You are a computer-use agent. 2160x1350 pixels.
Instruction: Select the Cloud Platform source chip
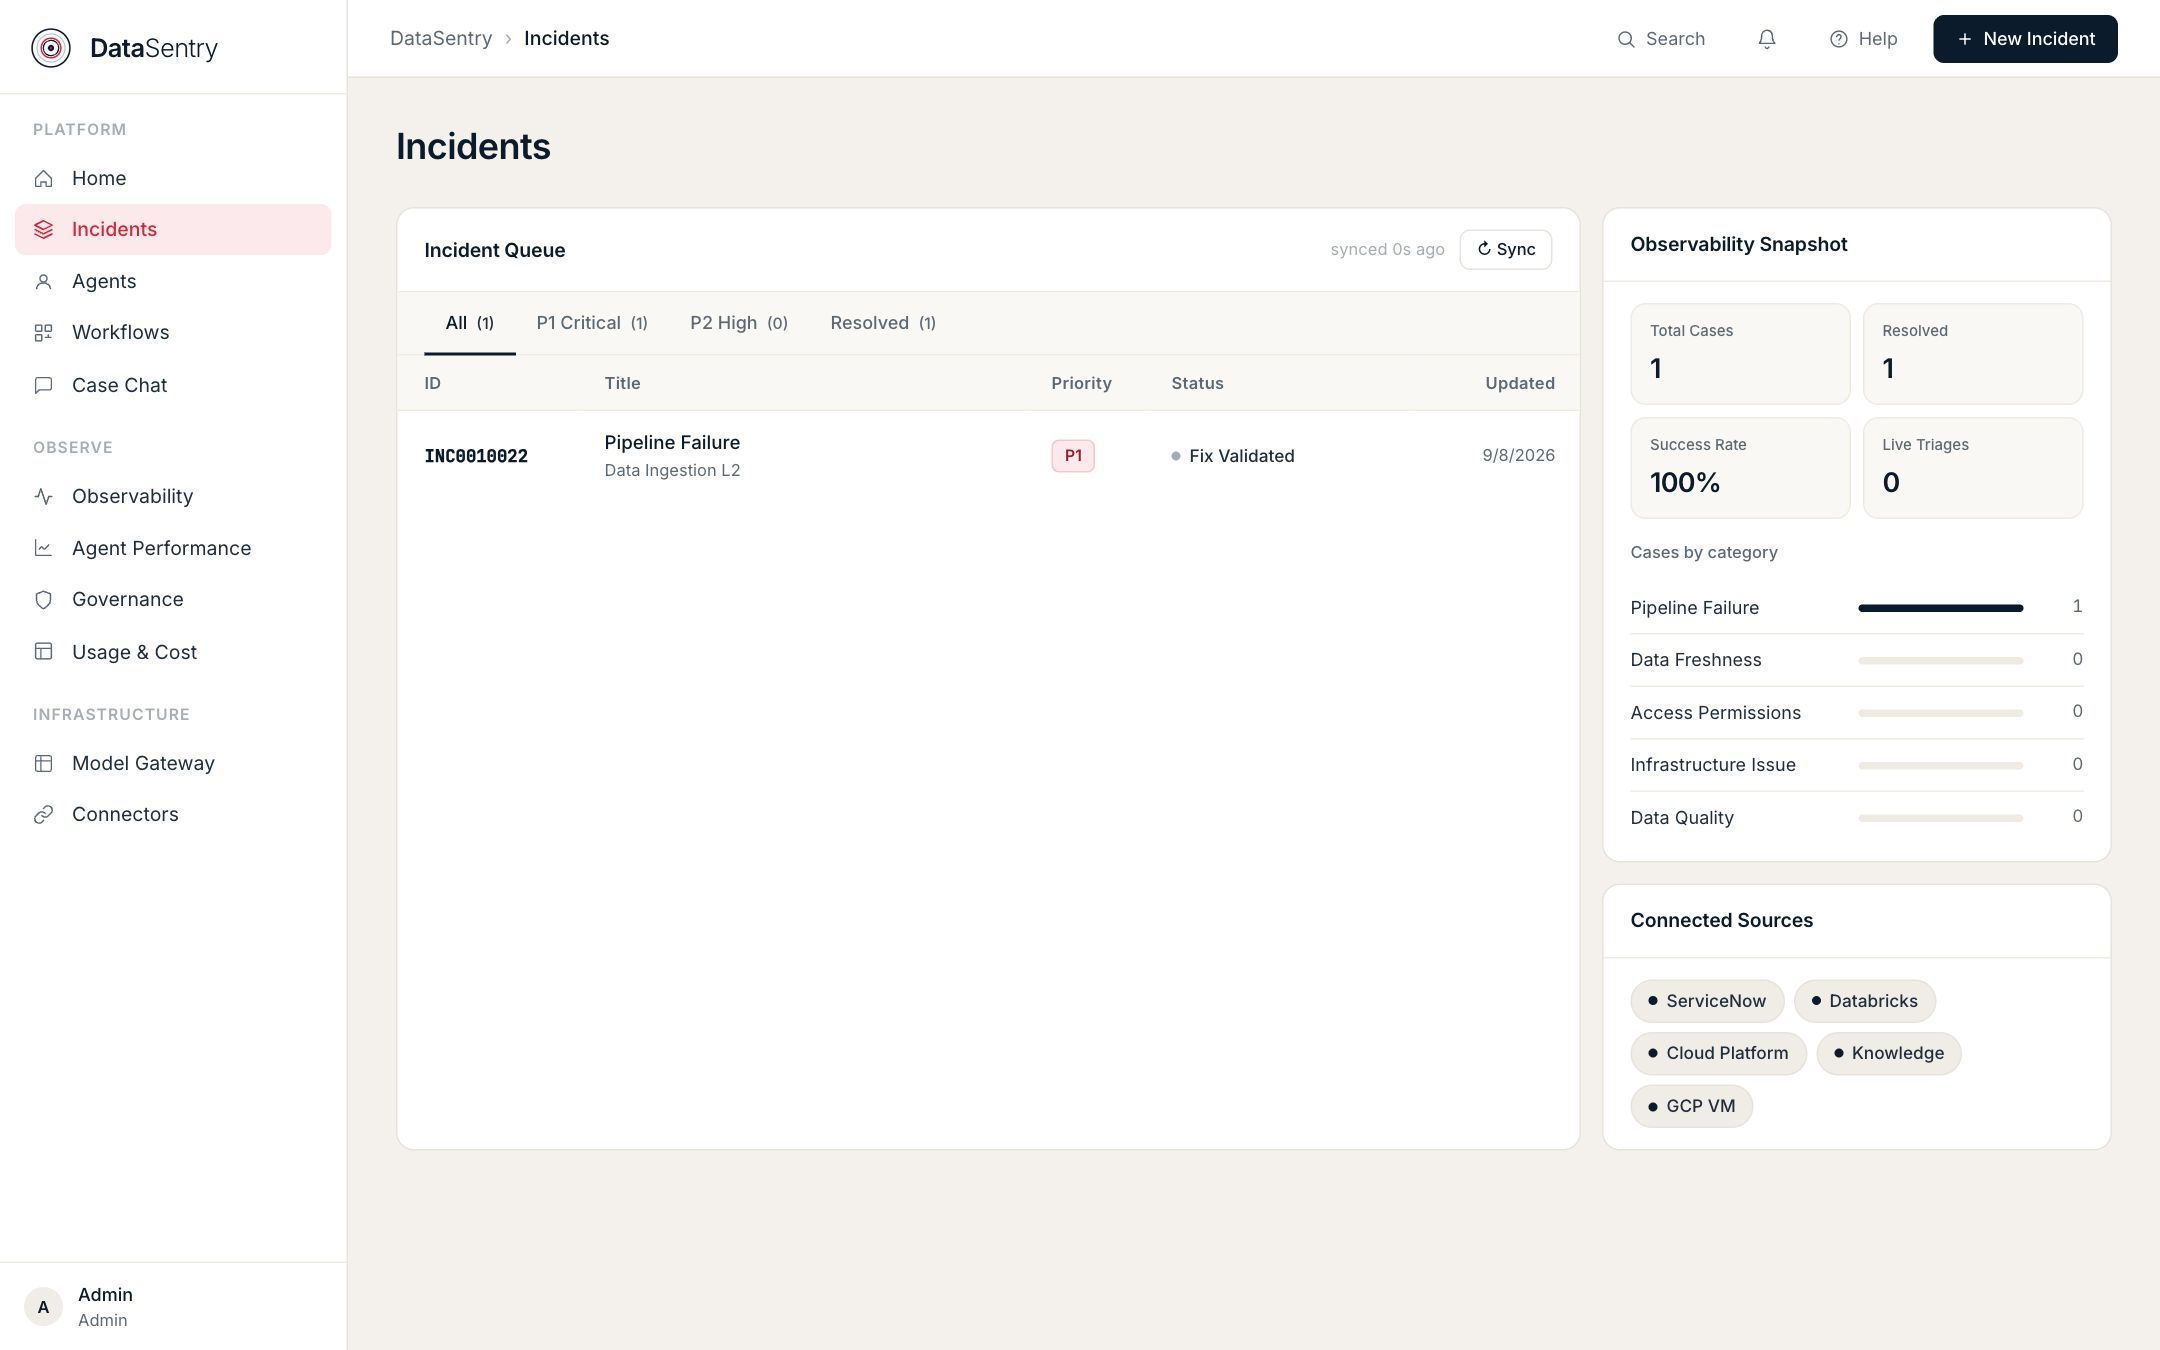1718,1054
